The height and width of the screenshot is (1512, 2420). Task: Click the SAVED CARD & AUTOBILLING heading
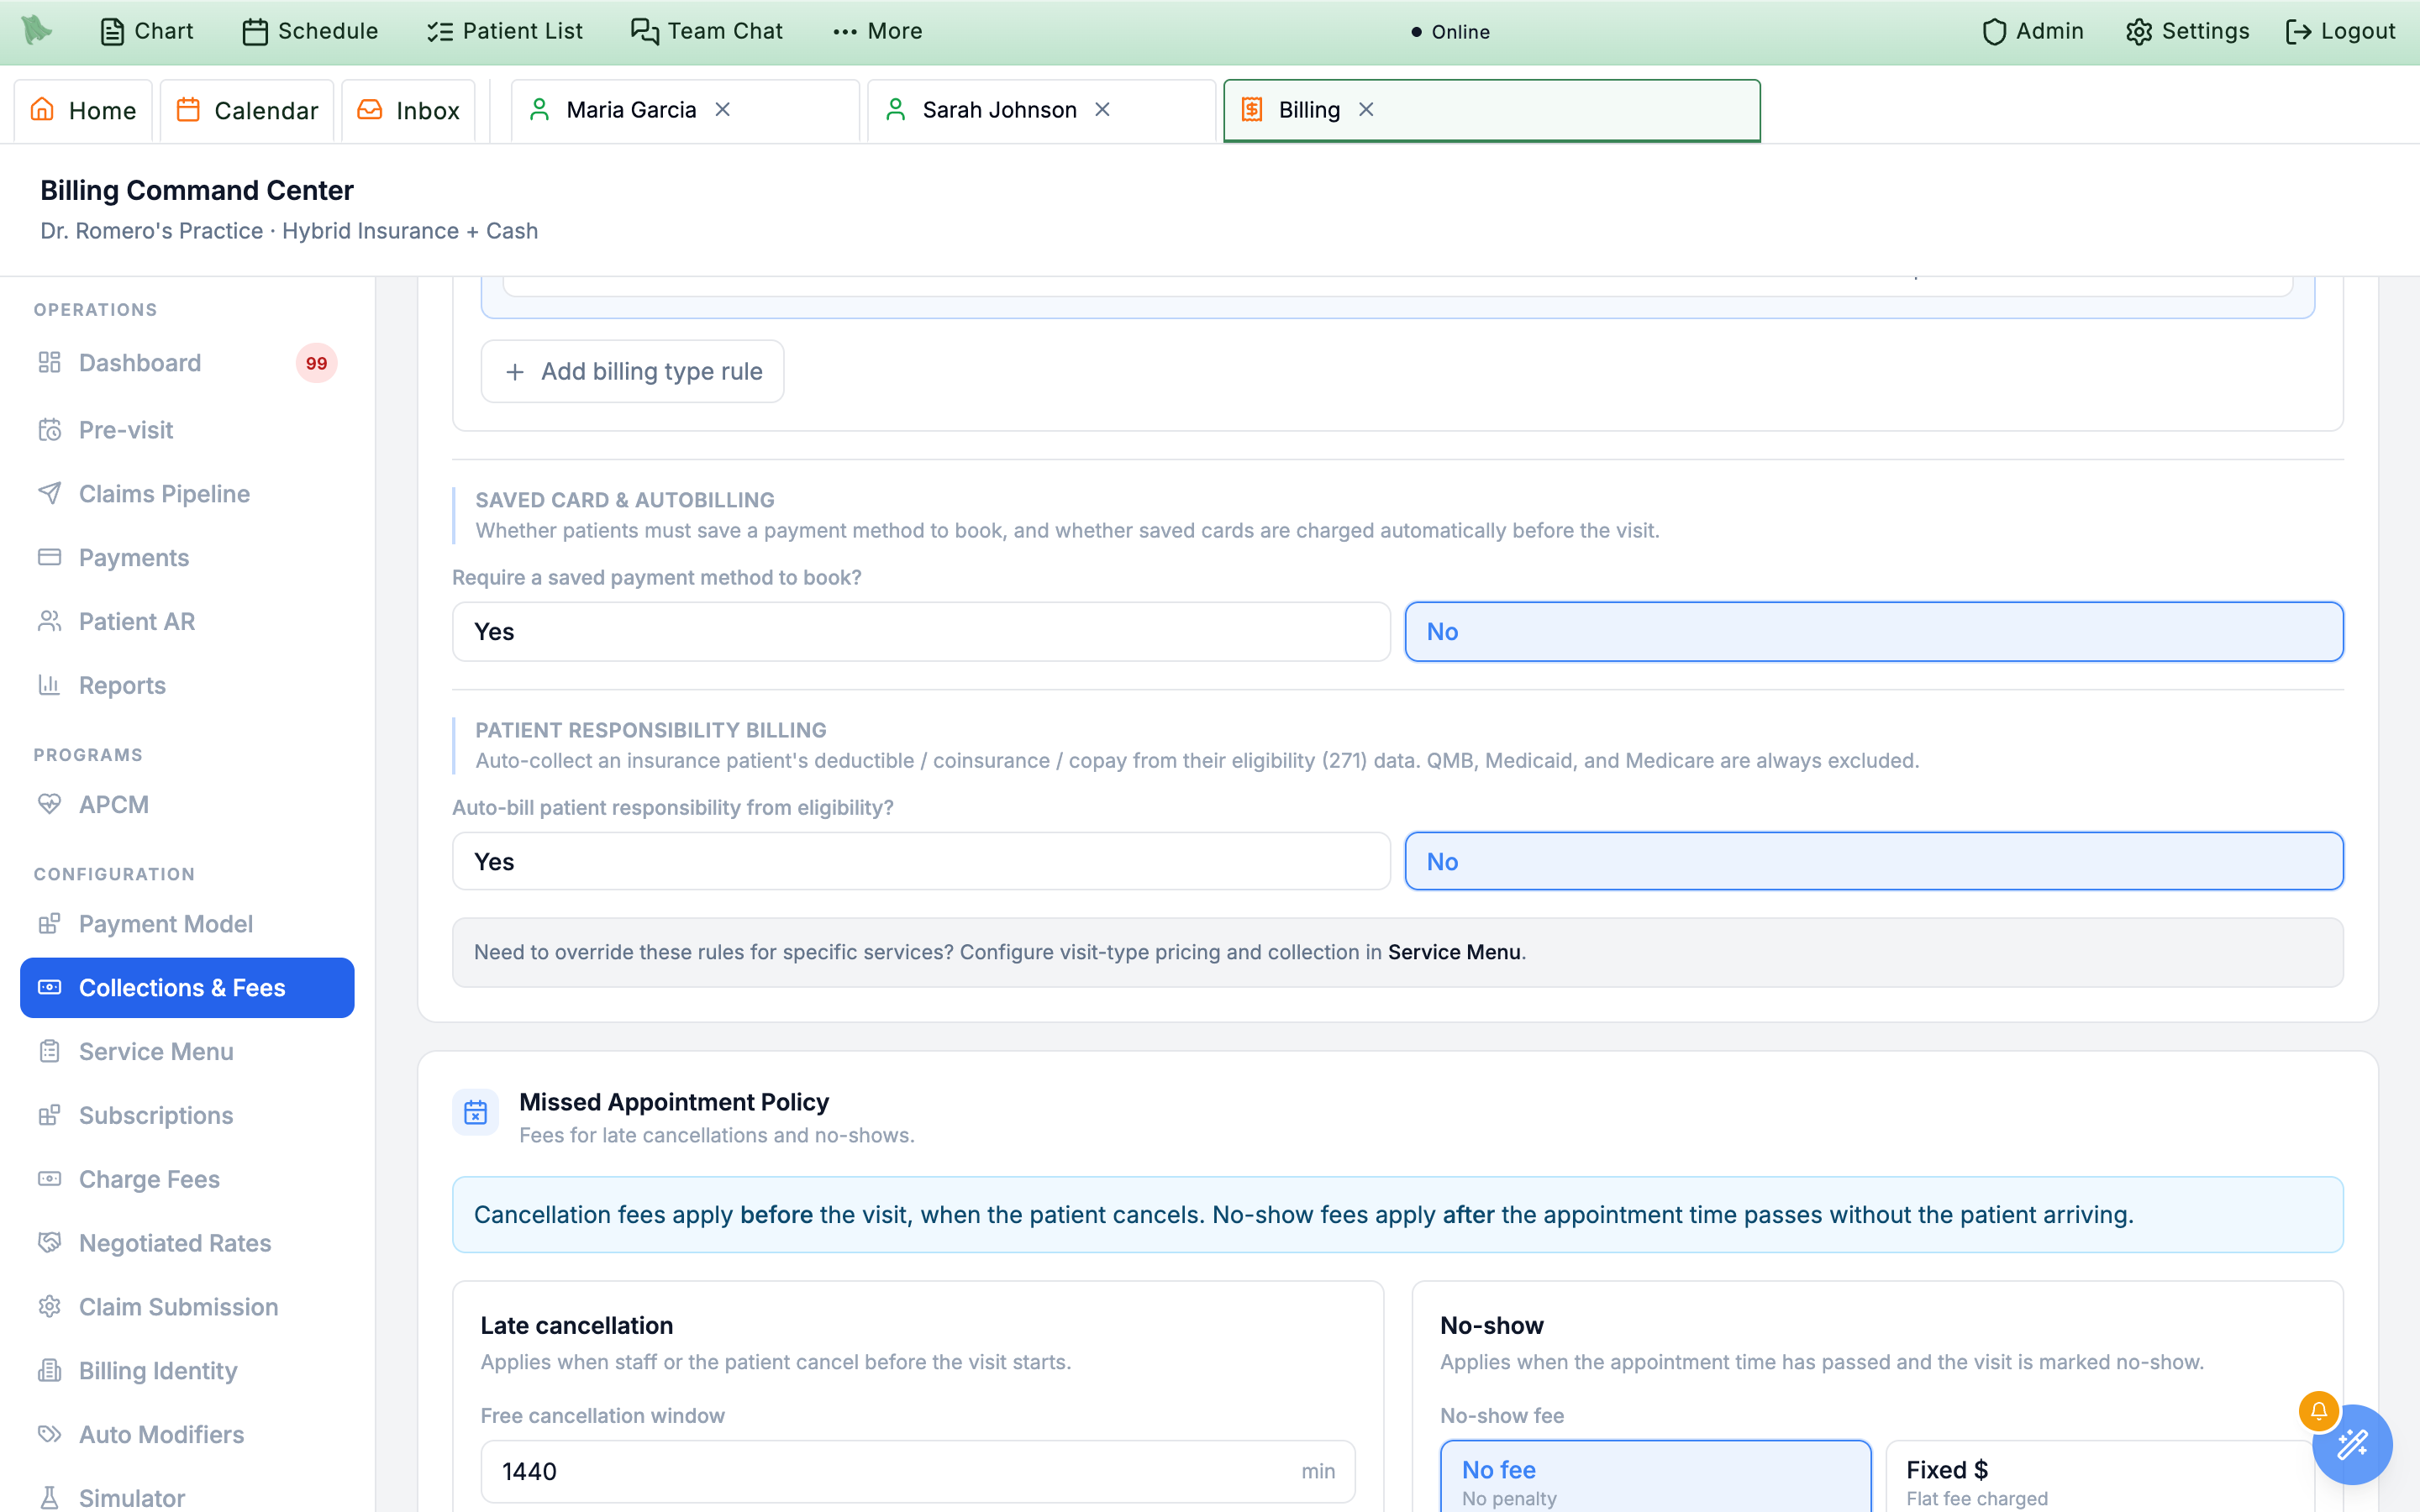(x=625, y=500)
